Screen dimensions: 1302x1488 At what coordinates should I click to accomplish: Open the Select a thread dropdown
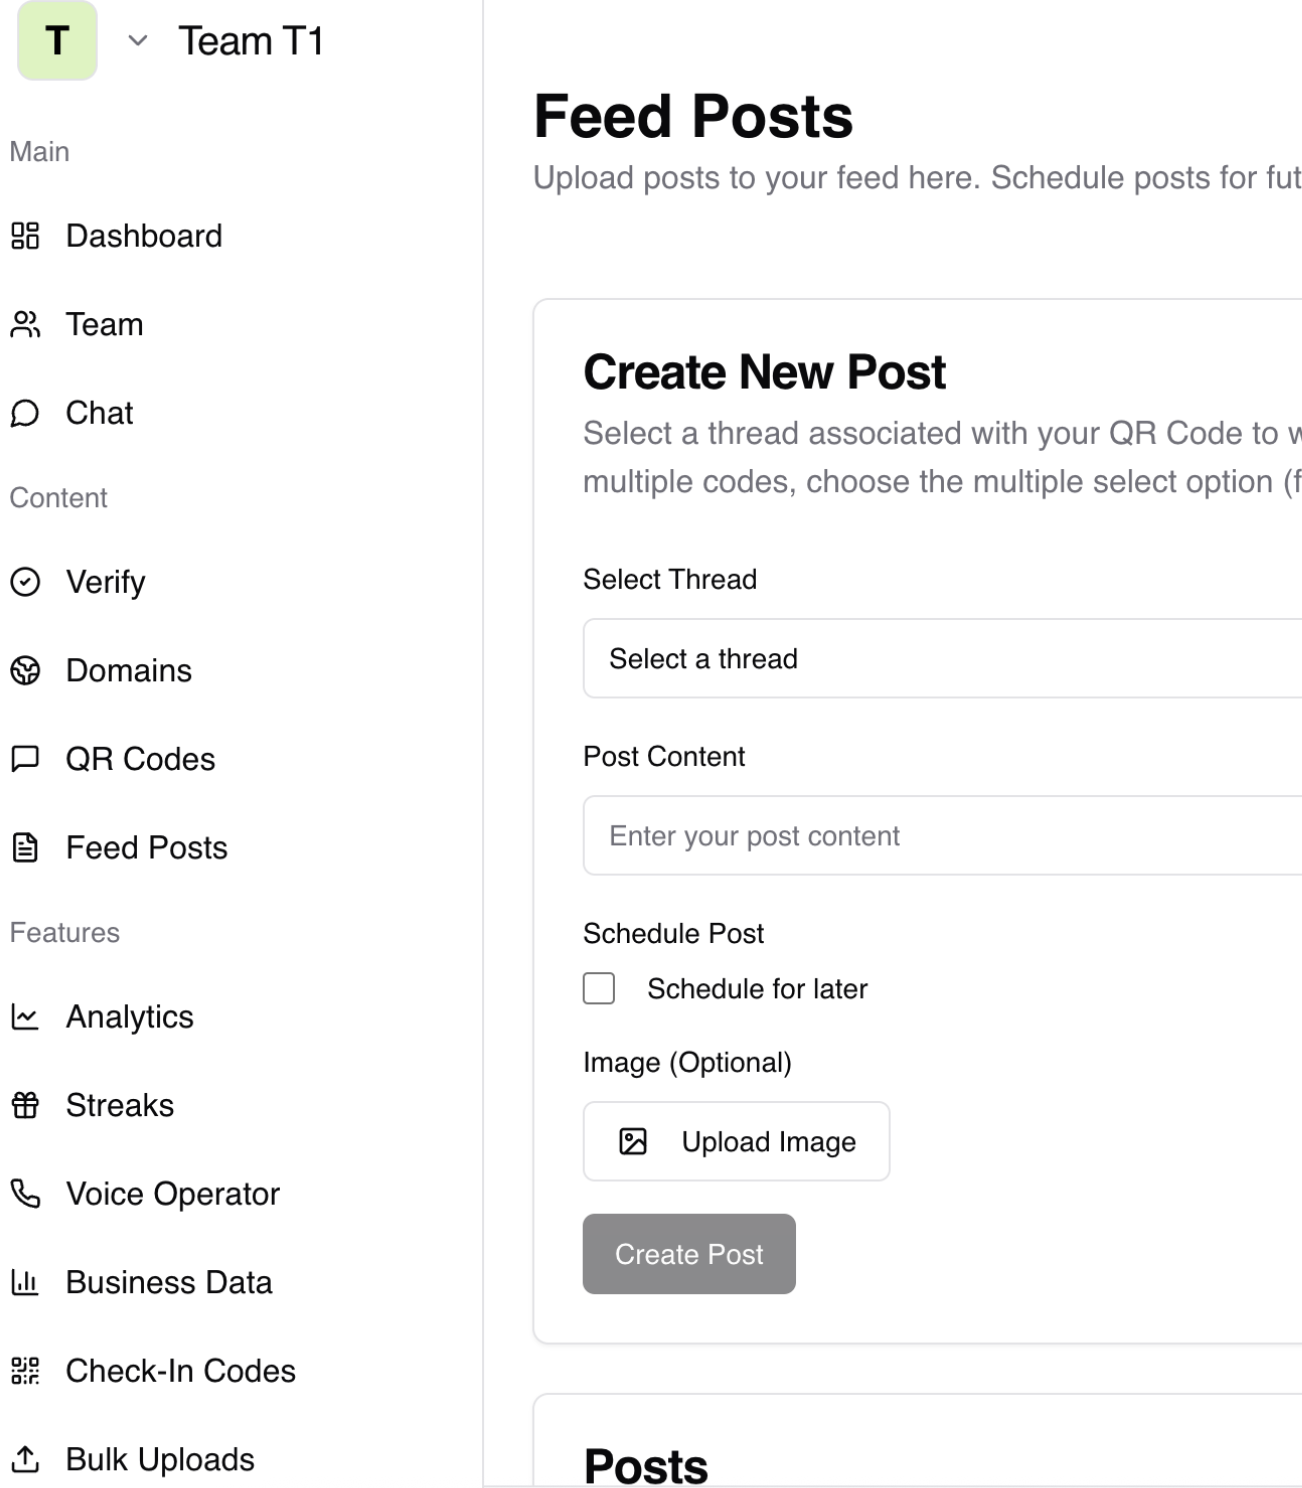point(940,658)
